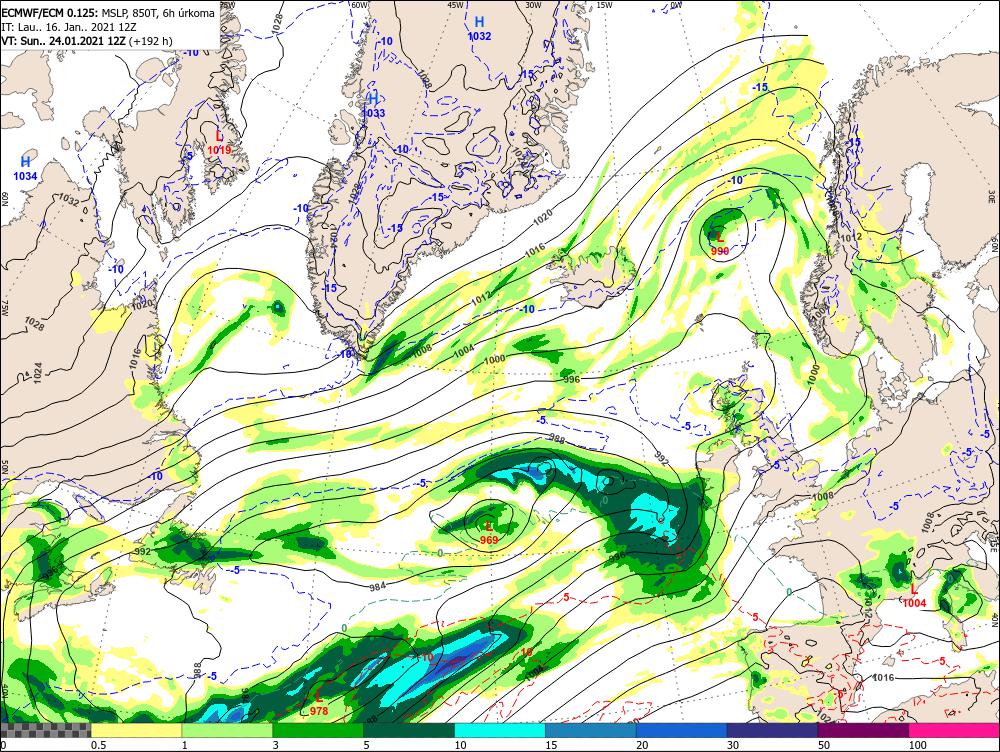The image size is (1000, 752).
Task: Click the steel blue 15–20 mm legend swatch
Action: tap(591, 730)
